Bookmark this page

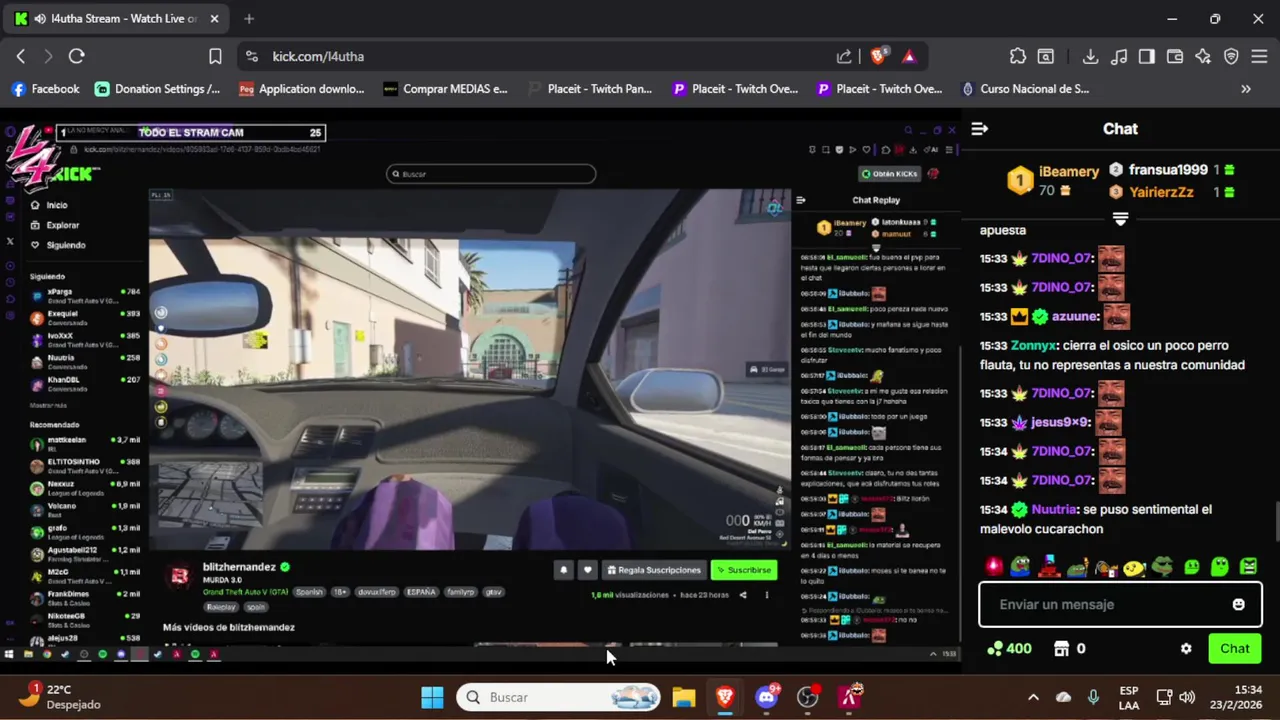pyautogui.click(x=215, y=57)
